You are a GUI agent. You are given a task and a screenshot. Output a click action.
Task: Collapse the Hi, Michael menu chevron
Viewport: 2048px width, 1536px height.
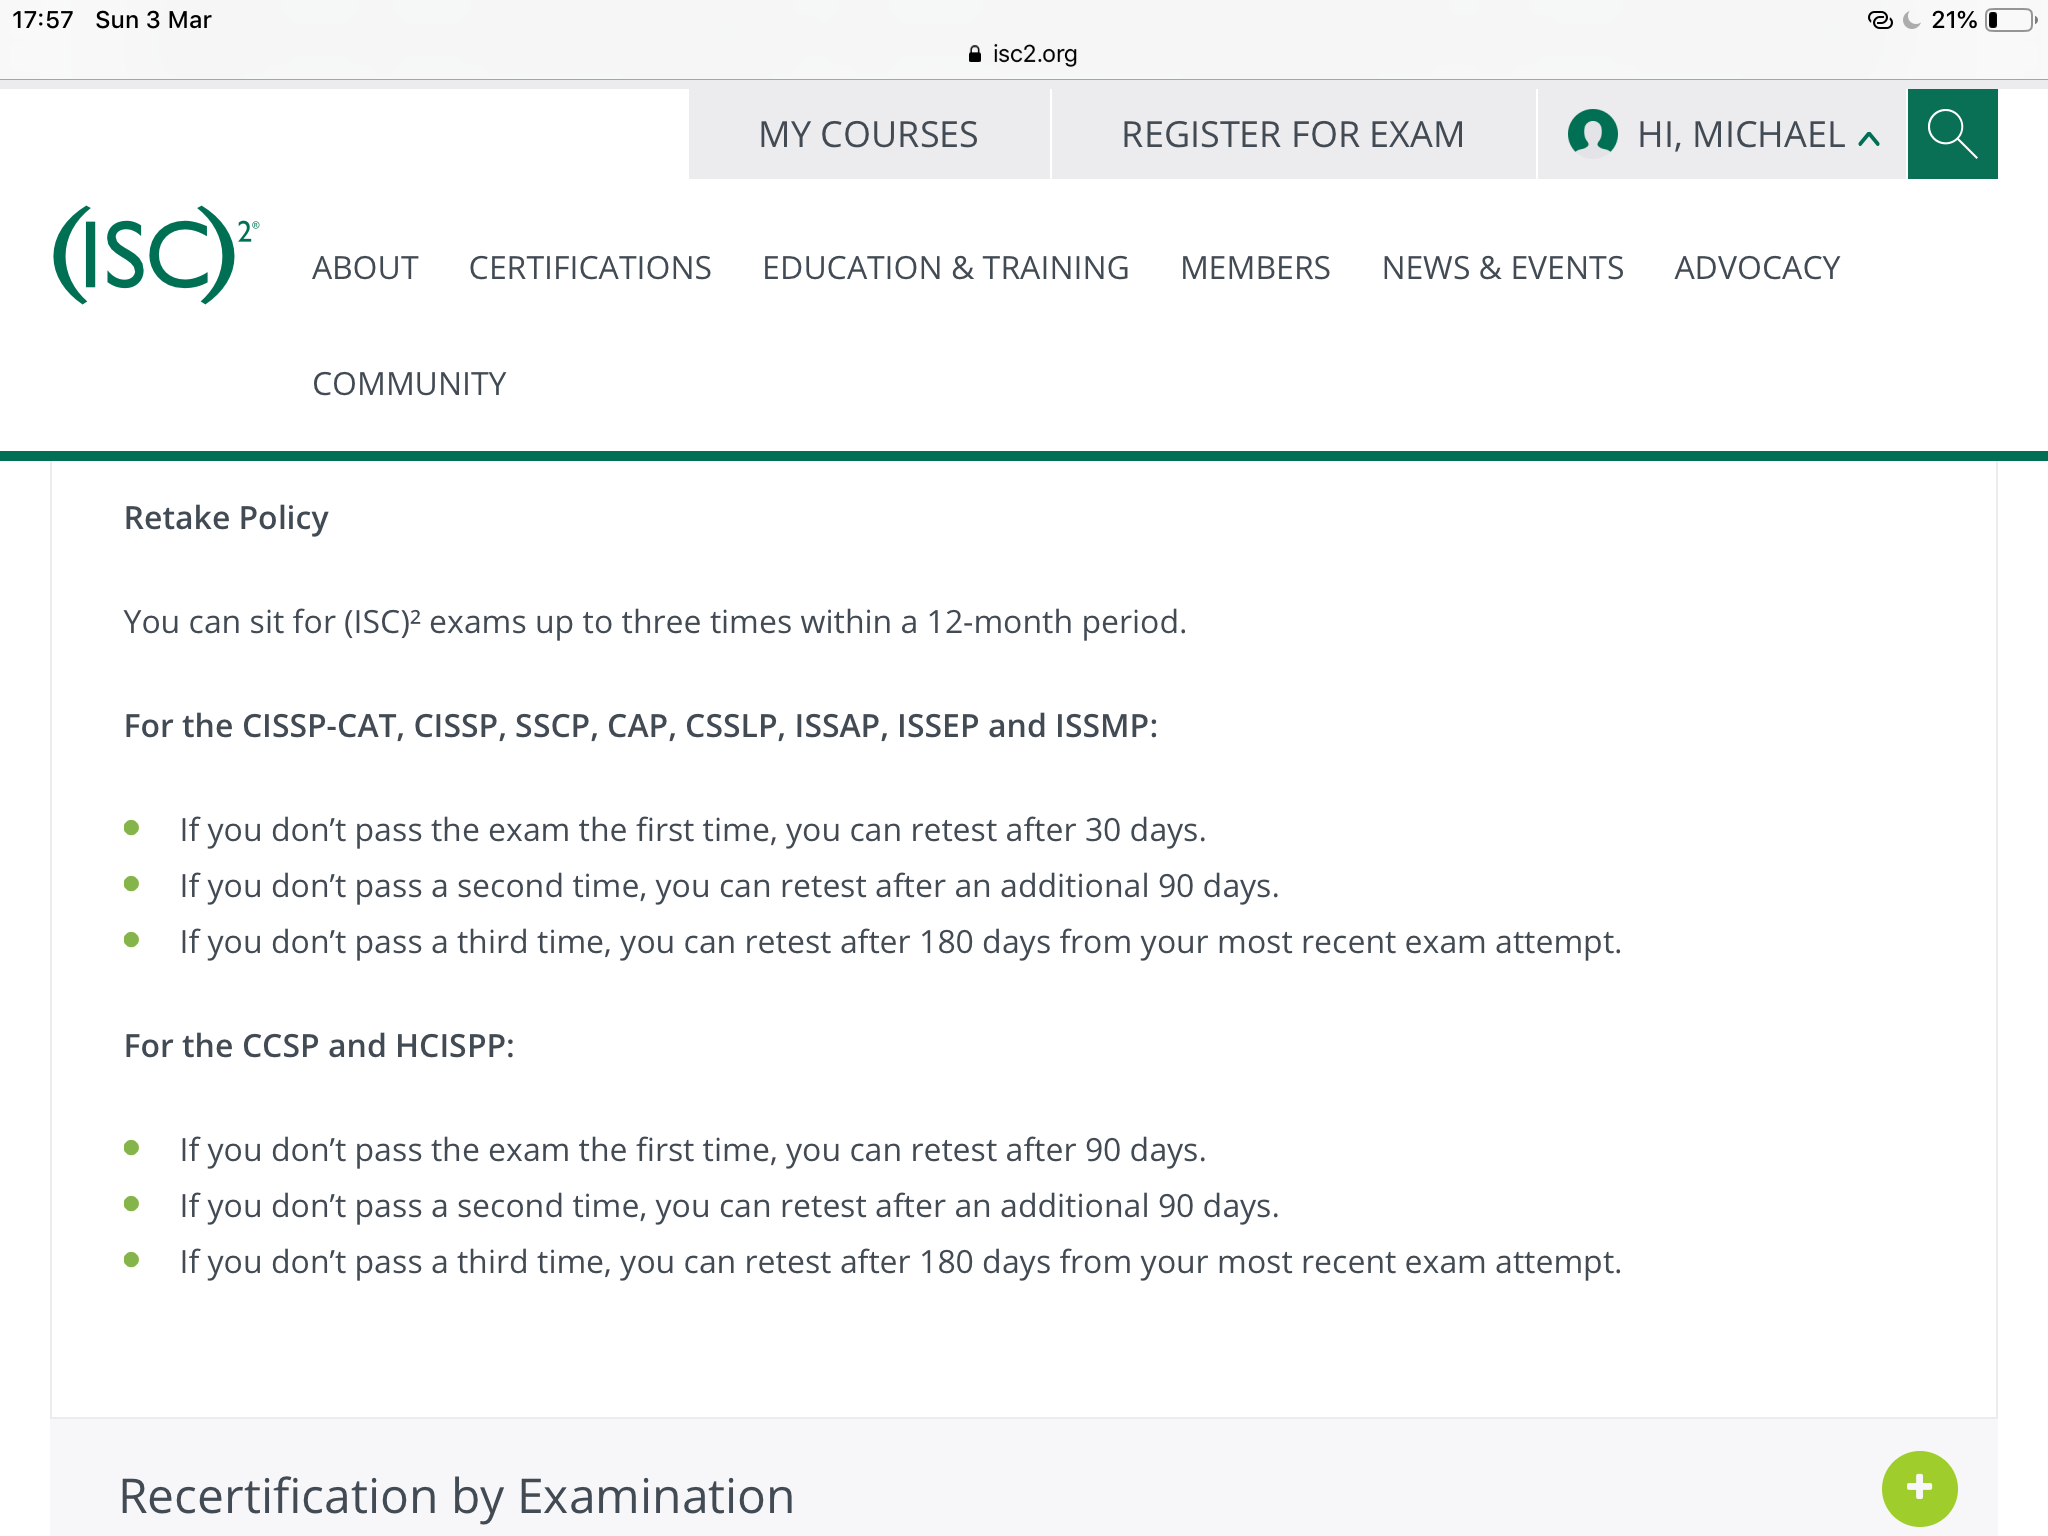pyautogui.click(x=1869, y=139)
